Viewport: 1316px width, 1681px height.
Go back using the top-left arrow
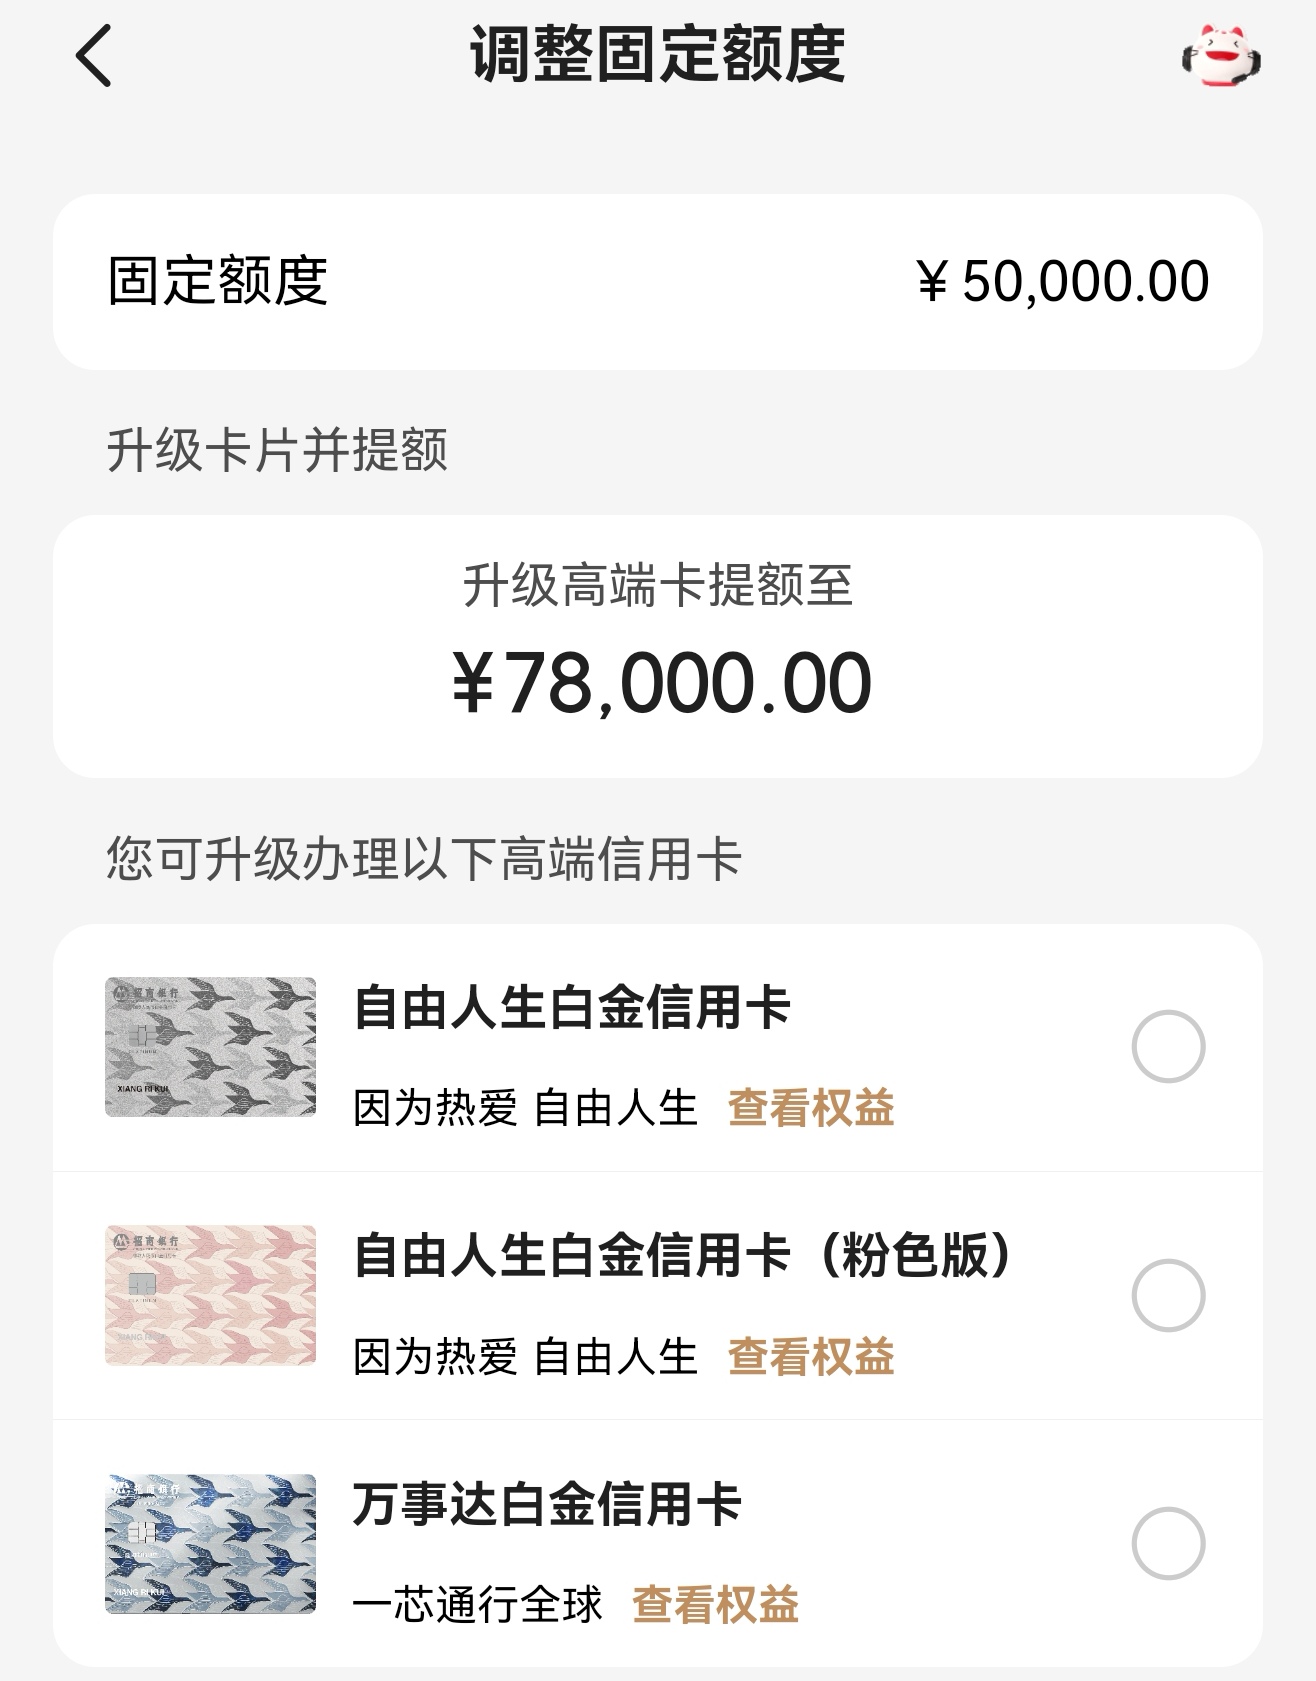pyautogui.click(x=94, y=57)
